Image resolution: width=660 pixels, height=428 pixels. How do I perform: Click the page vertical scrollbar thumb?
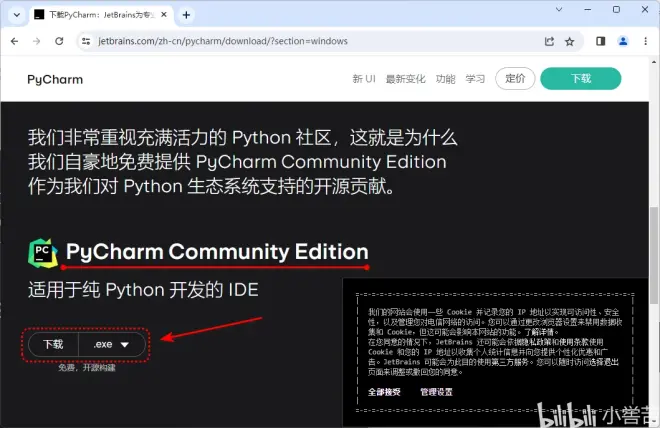point(654,255)
